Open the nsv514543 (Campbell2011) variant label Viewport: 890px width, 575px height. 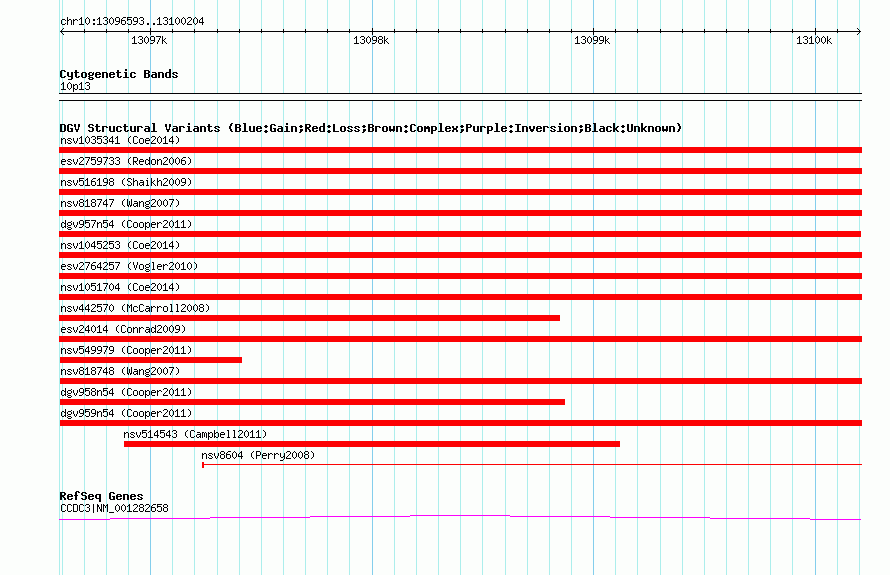(195, 434)
